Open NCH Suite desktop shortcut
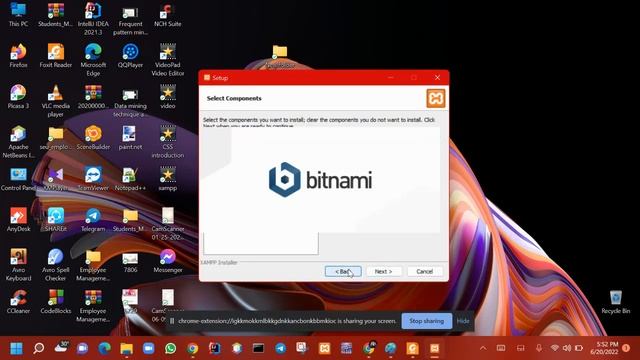640x360 pixels. [167, 15]
